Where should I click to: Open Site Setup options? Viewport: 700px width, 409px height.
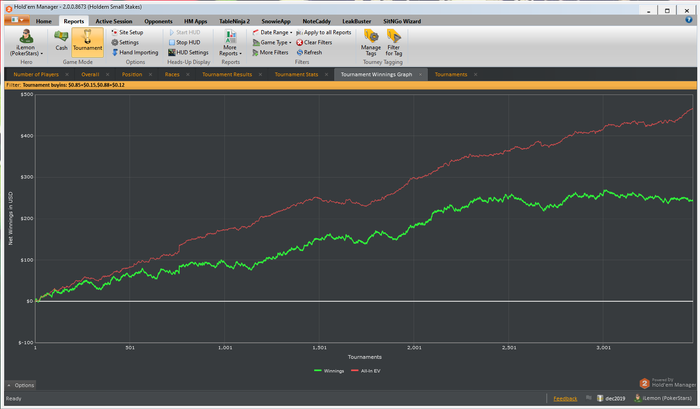click(127, 32)
